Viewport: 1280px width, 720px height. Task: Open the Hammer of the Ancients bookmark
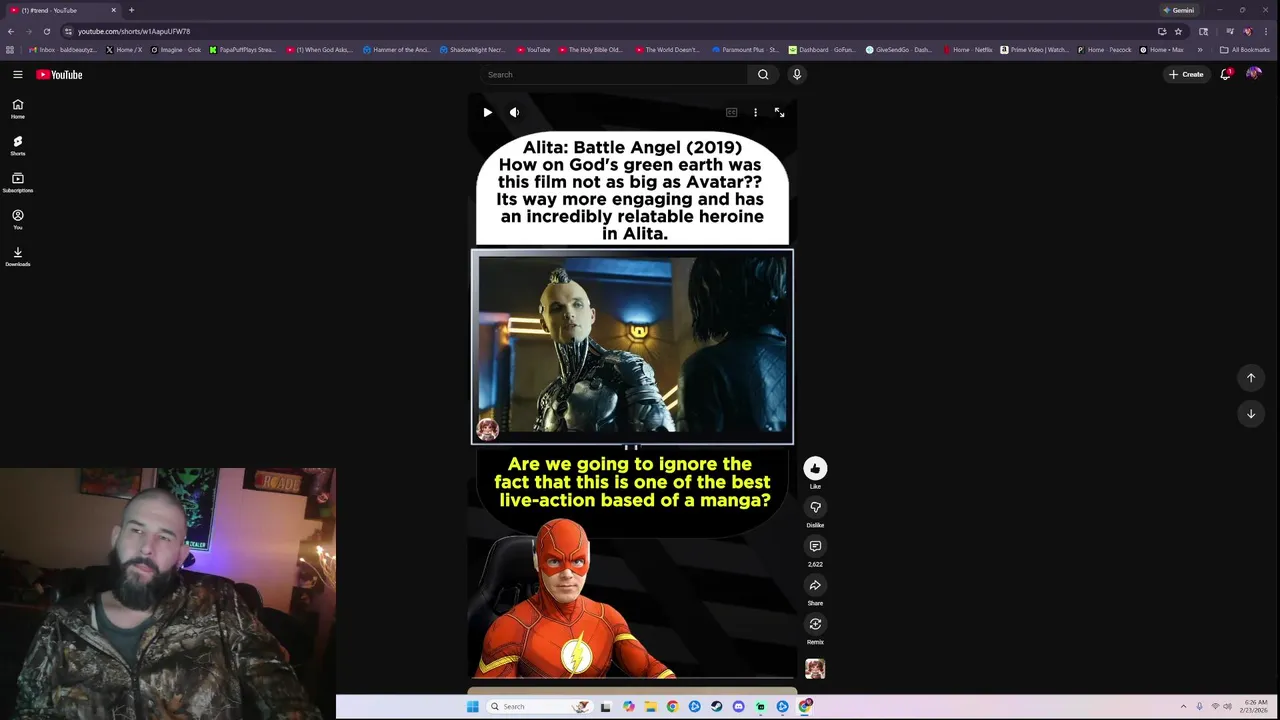pos(396,50)
